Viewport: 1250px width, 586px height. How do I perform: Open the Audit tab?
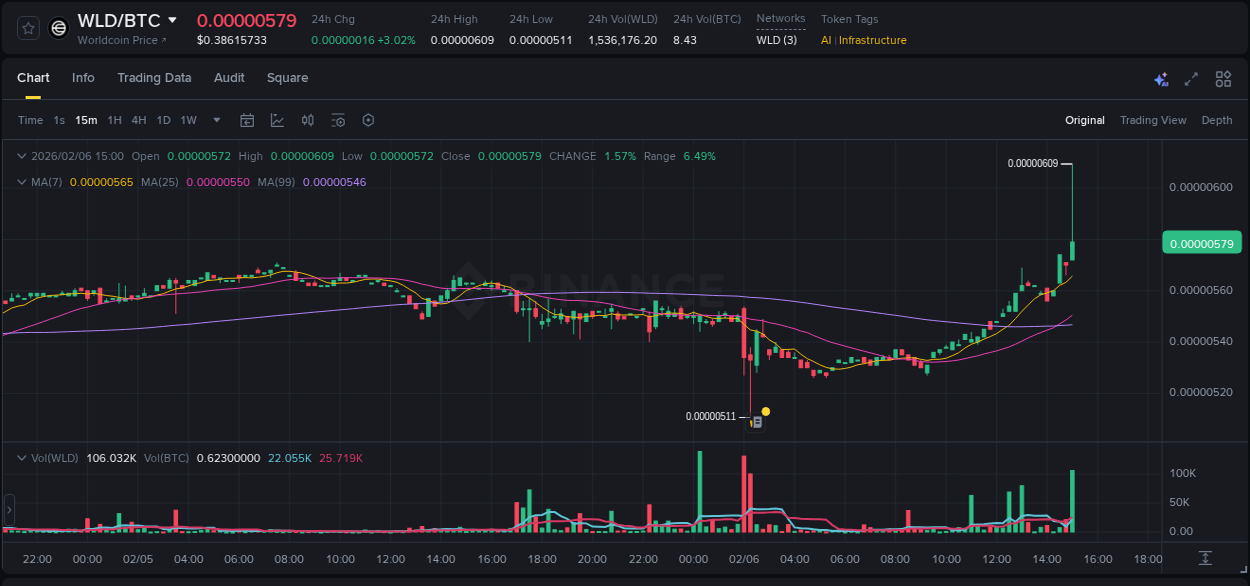tap(229, 78)
